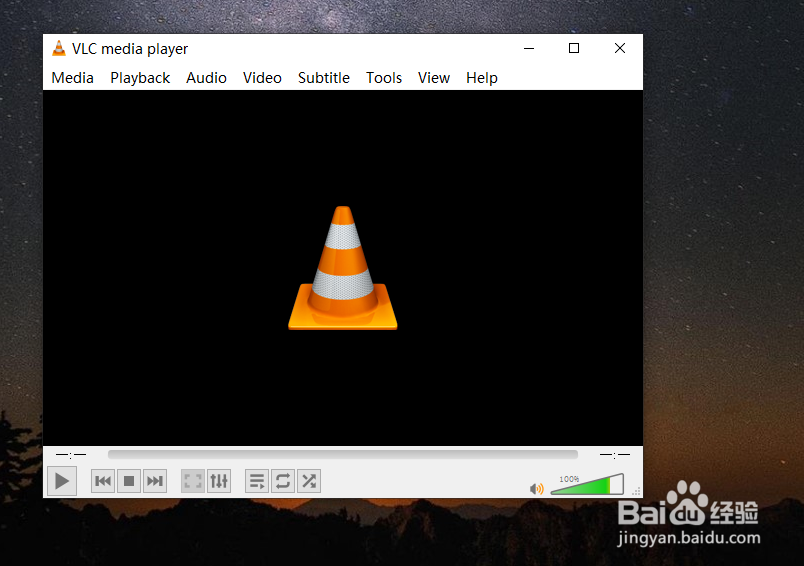Minimize the VLC window
804x566 pixels.
(529, 48)
